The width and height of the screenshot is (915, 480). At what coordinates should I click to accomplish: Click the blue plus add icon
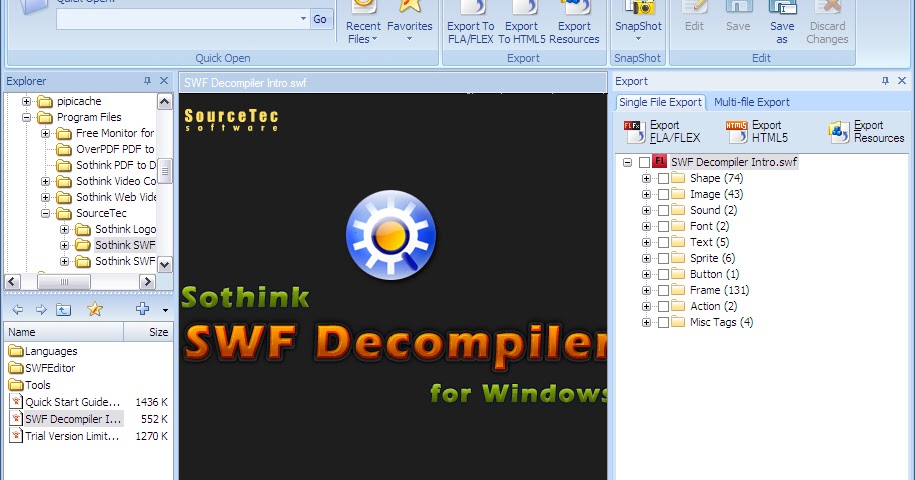click(x=142, y=309)
